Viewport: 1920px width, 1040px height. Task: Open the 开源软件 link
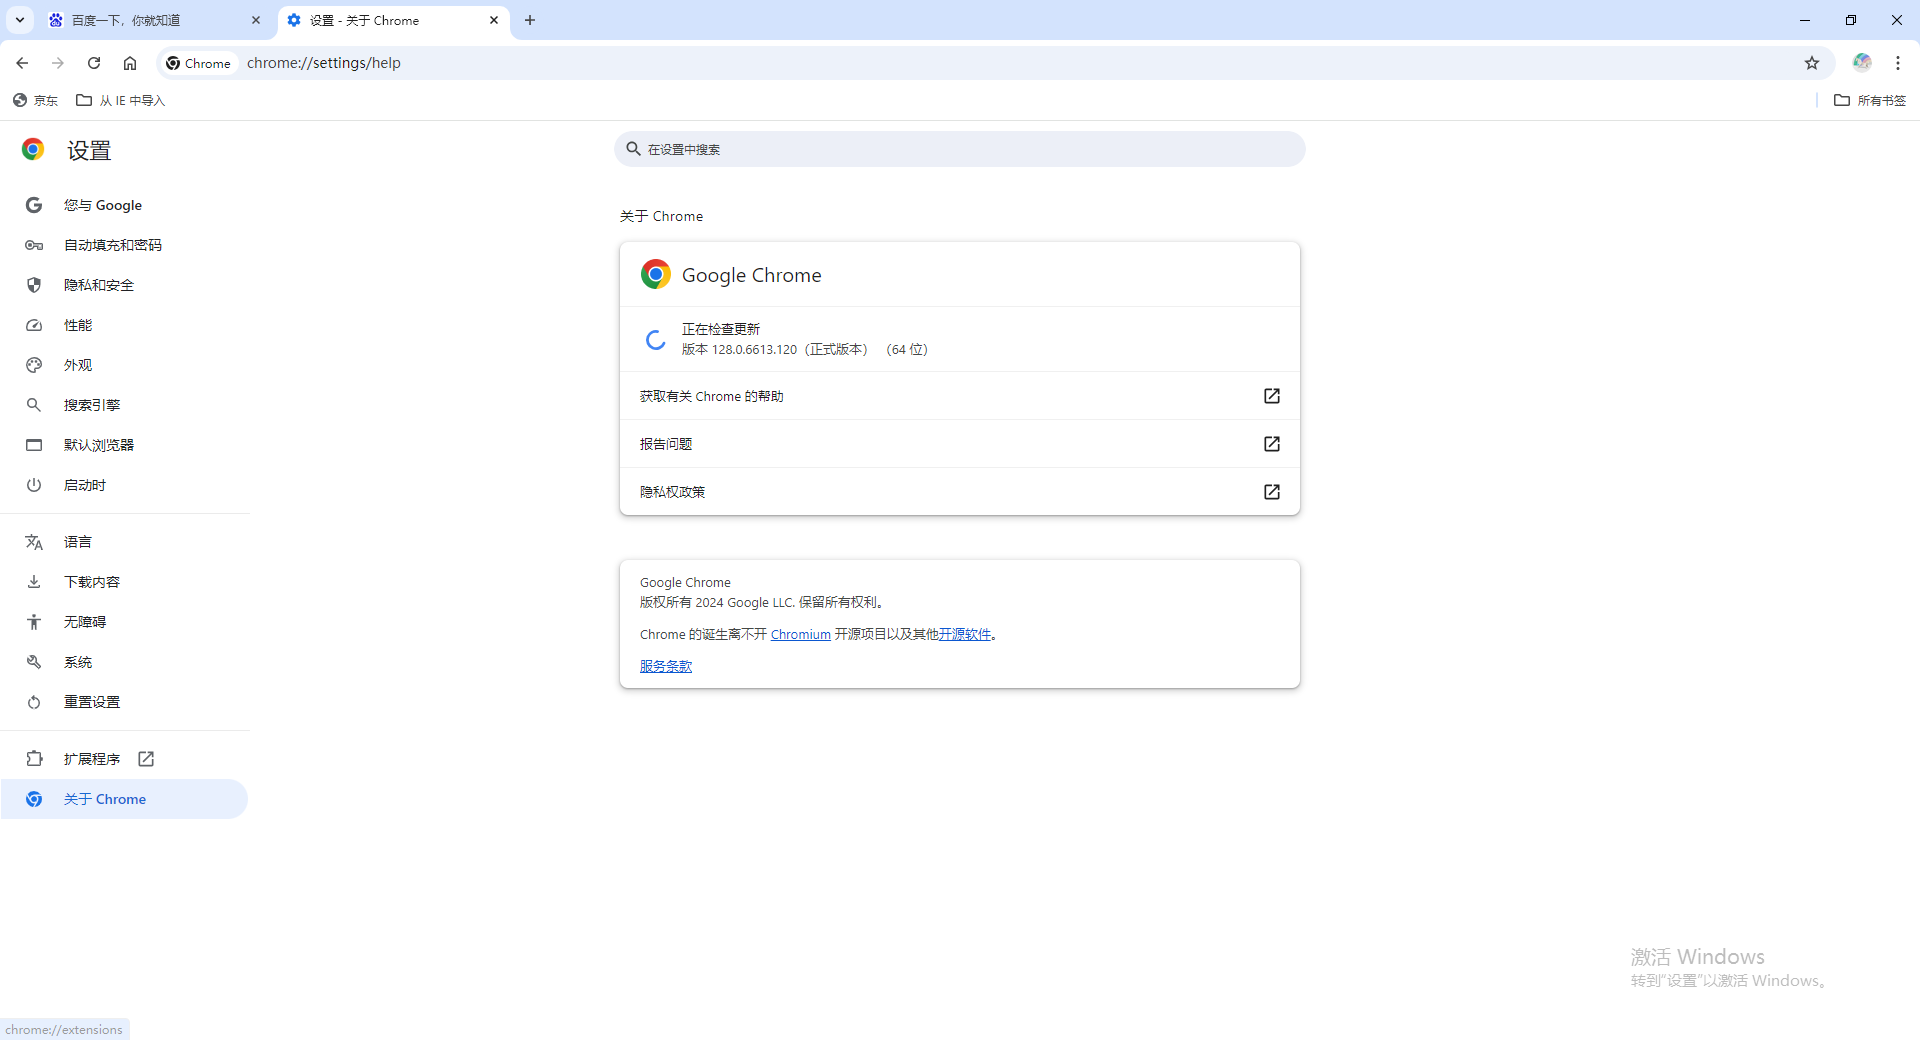(x=965, y=634)
